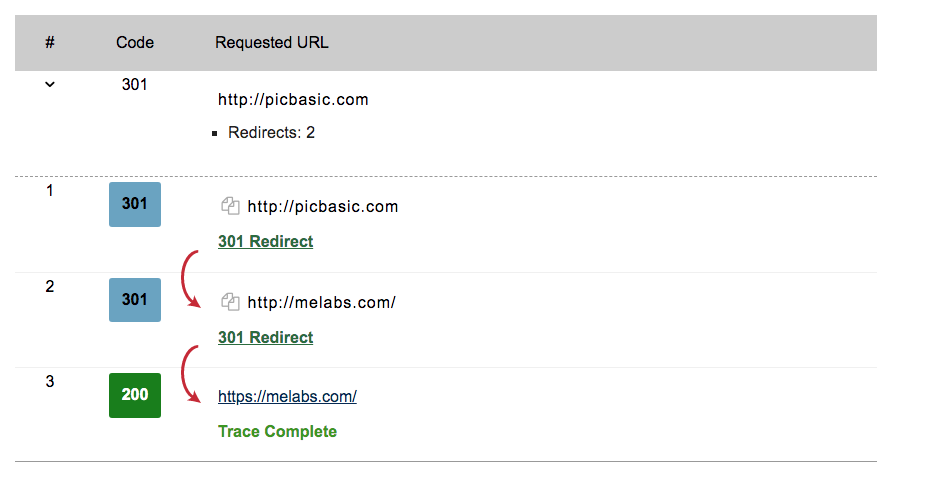
Task: Click the plain 301 code in summary row
Action: 135,85
